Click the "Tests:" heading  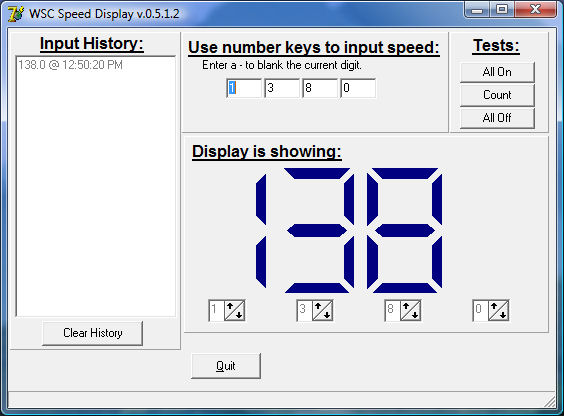pos(496,46)
